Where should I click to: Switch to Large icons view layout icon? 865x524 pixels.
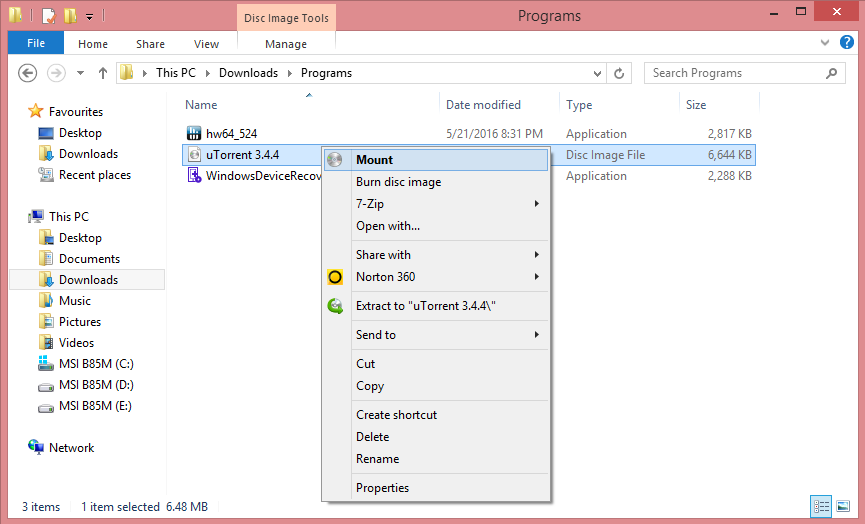tap(843, 506)
